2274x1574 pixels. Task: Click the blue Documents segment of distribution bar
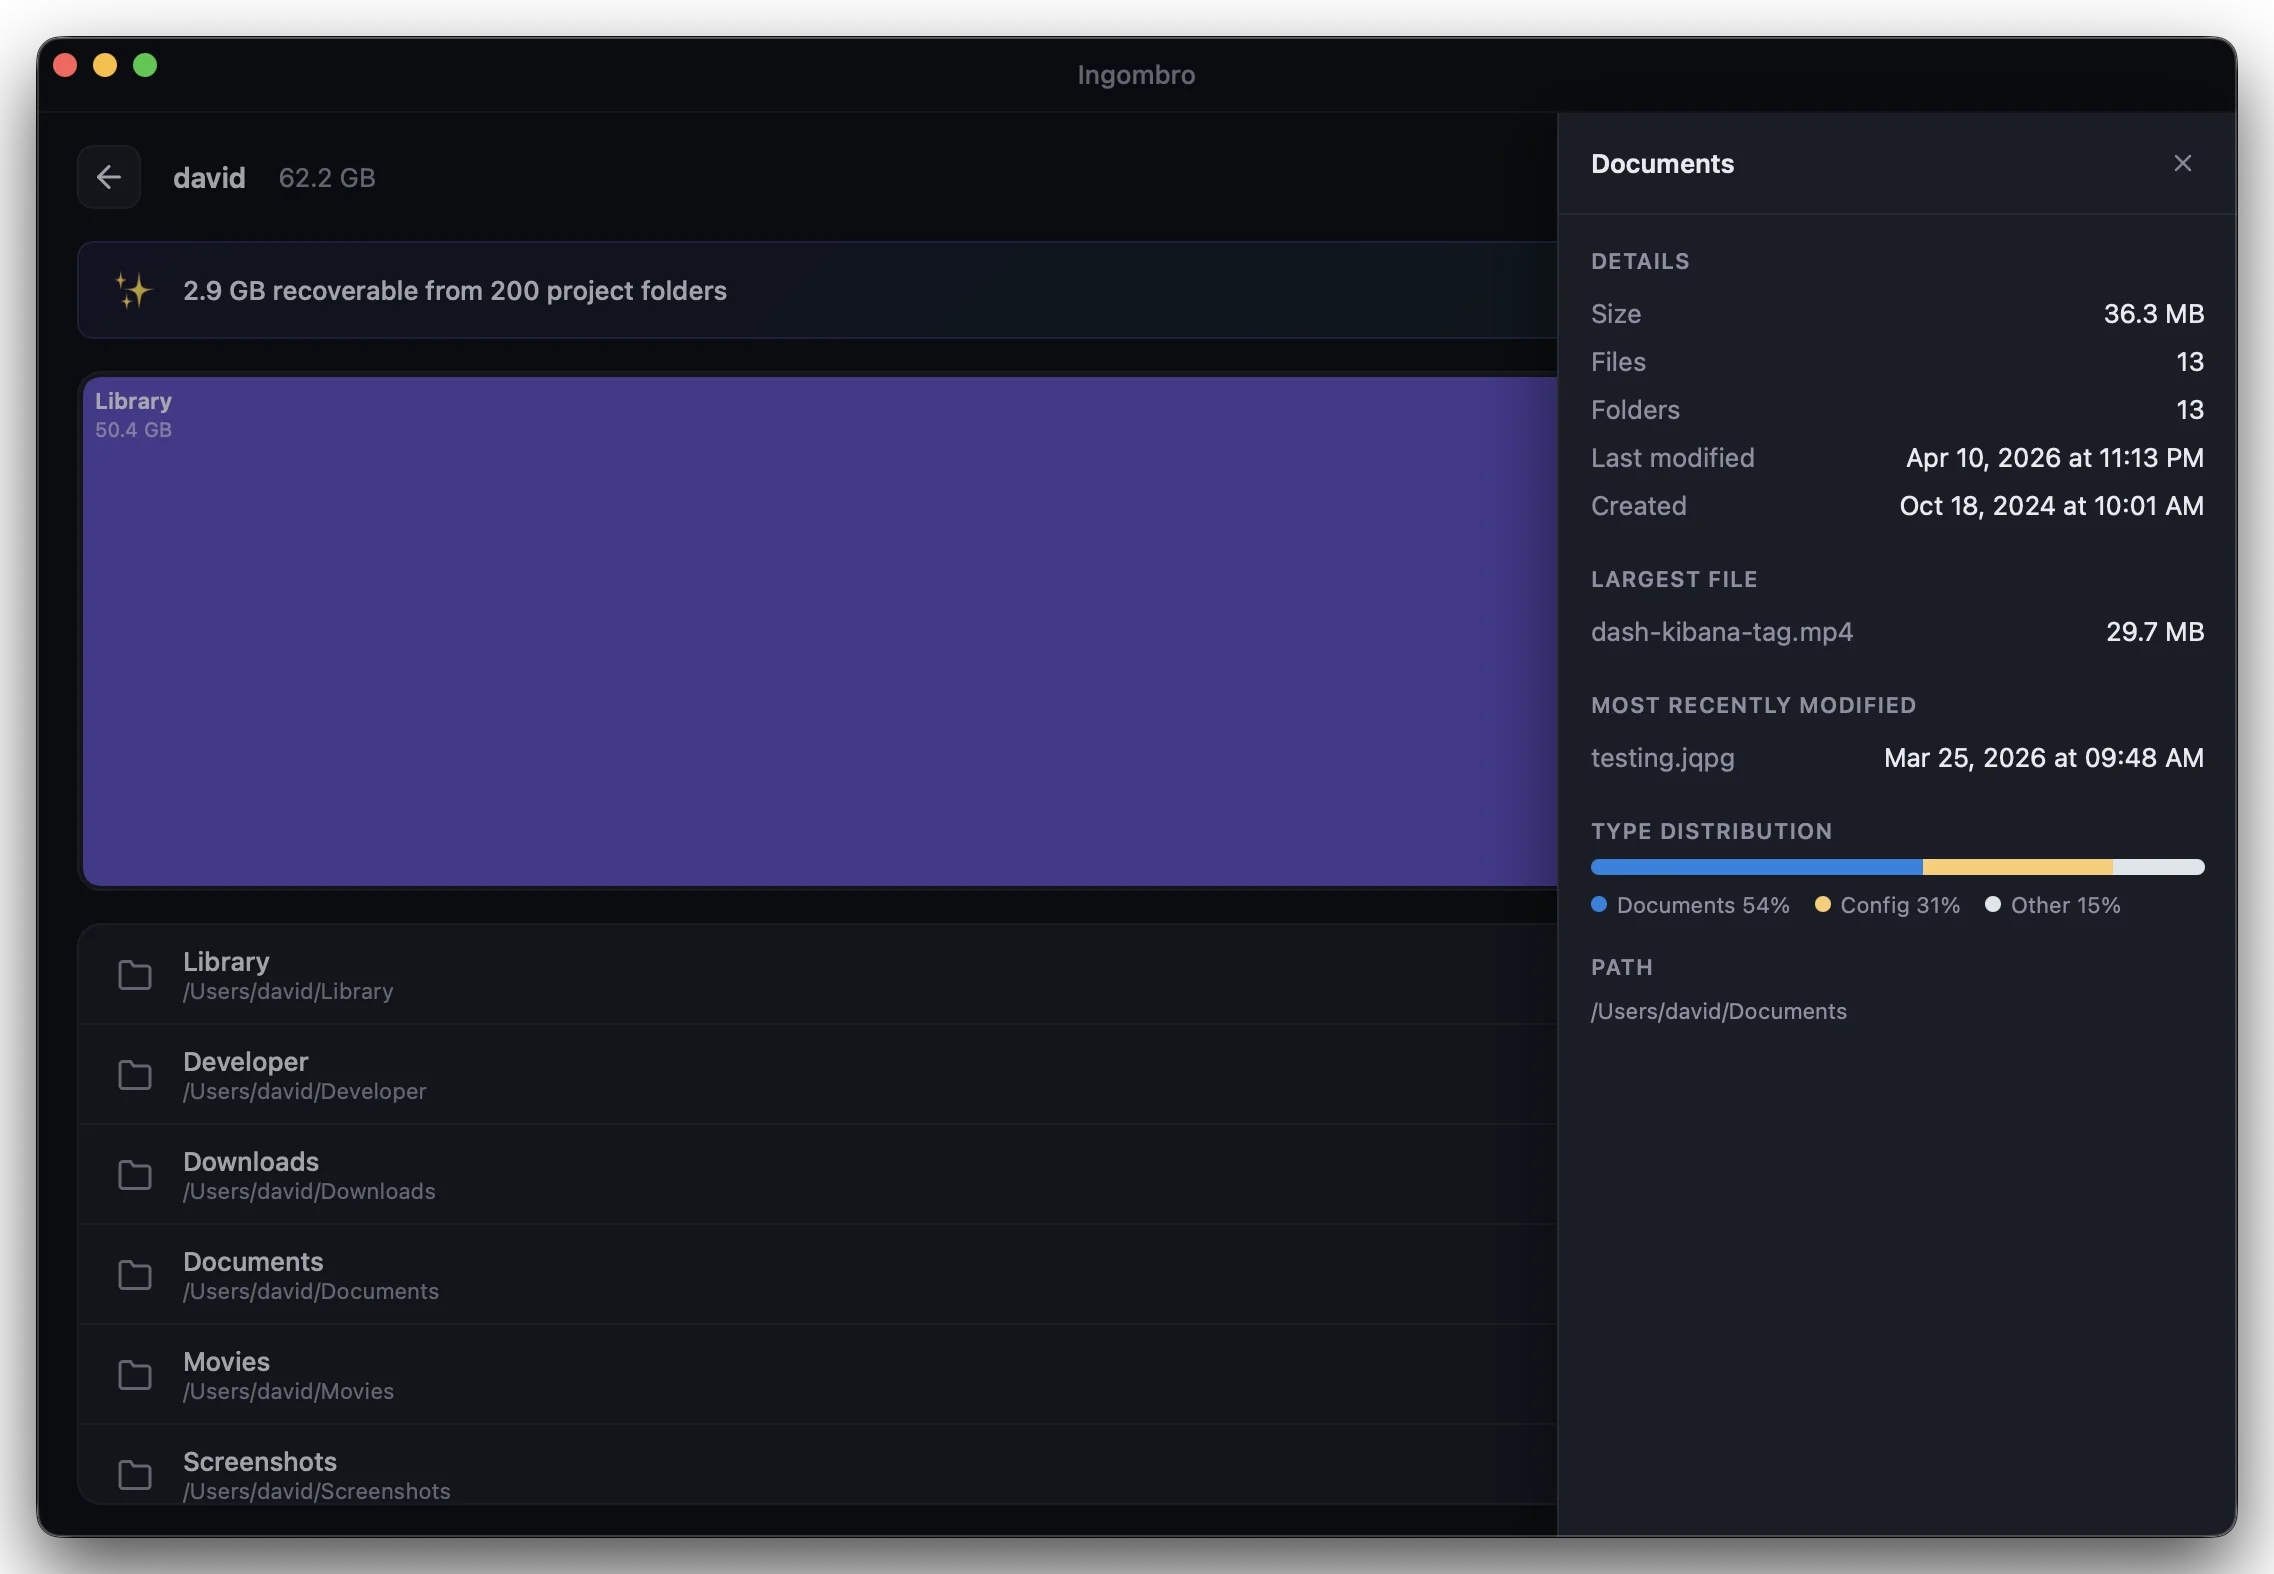[x=1757, y=867]
